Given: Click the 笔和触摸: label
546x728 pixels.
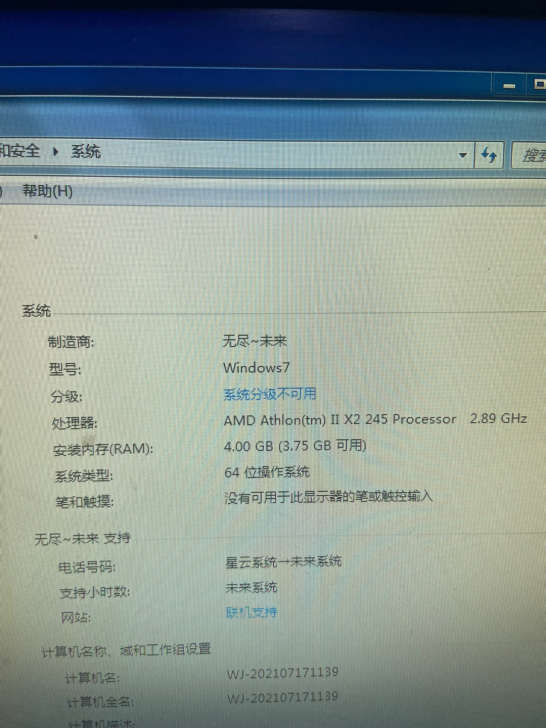Looking at the screenshot, I should point(85,502).
